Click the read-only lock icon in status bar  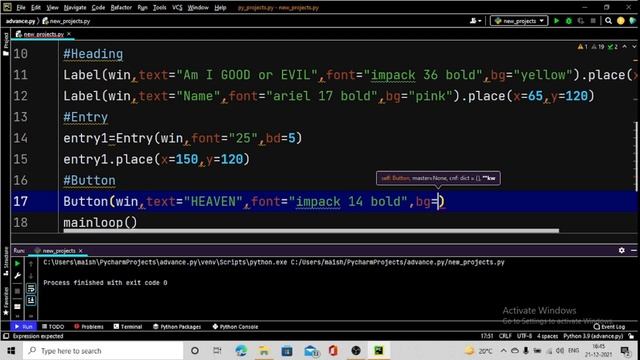[x=631, y=336]
